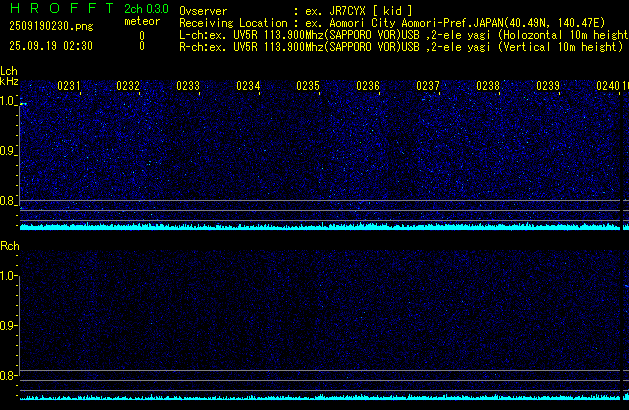The image size is (629, 410).
Task: Click the R-ch receiver description line
Action: (x=400, y=46)
